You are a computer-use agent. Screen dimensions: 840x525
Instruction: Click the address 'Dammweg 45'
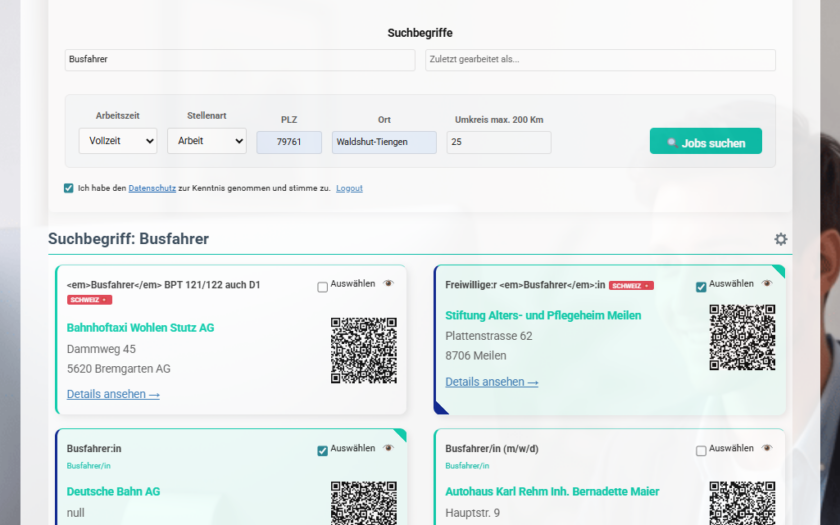point(101,349)
